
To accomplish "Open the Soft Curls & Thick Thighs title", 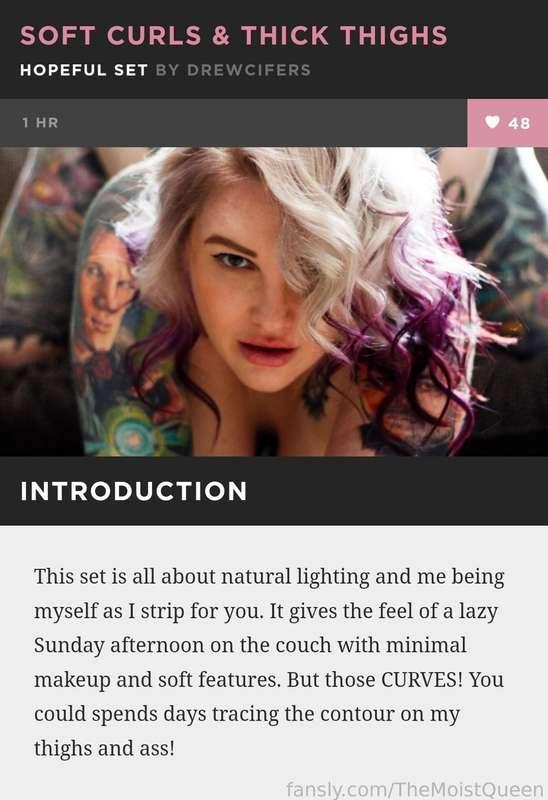I will (x=234, y=36).
